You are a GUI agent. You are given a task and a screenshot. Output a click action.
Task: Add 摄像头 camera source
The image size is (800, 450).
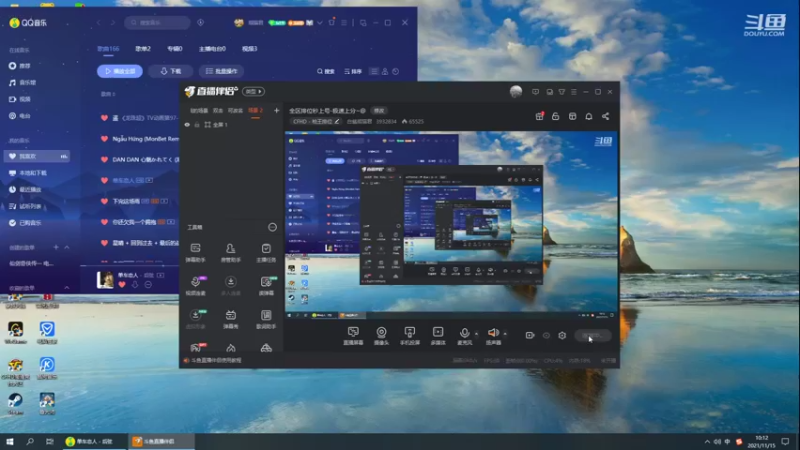(381, 336)
